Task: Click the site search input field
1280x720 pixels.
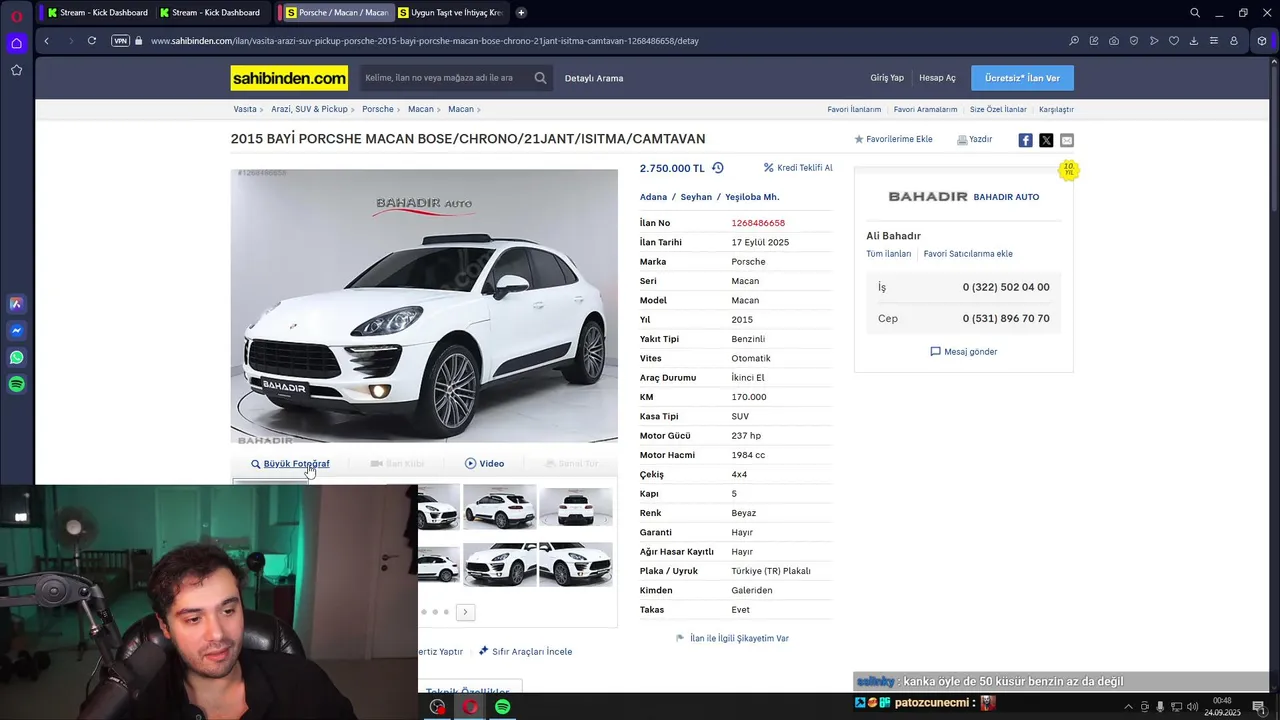Action: click(445, 78)
